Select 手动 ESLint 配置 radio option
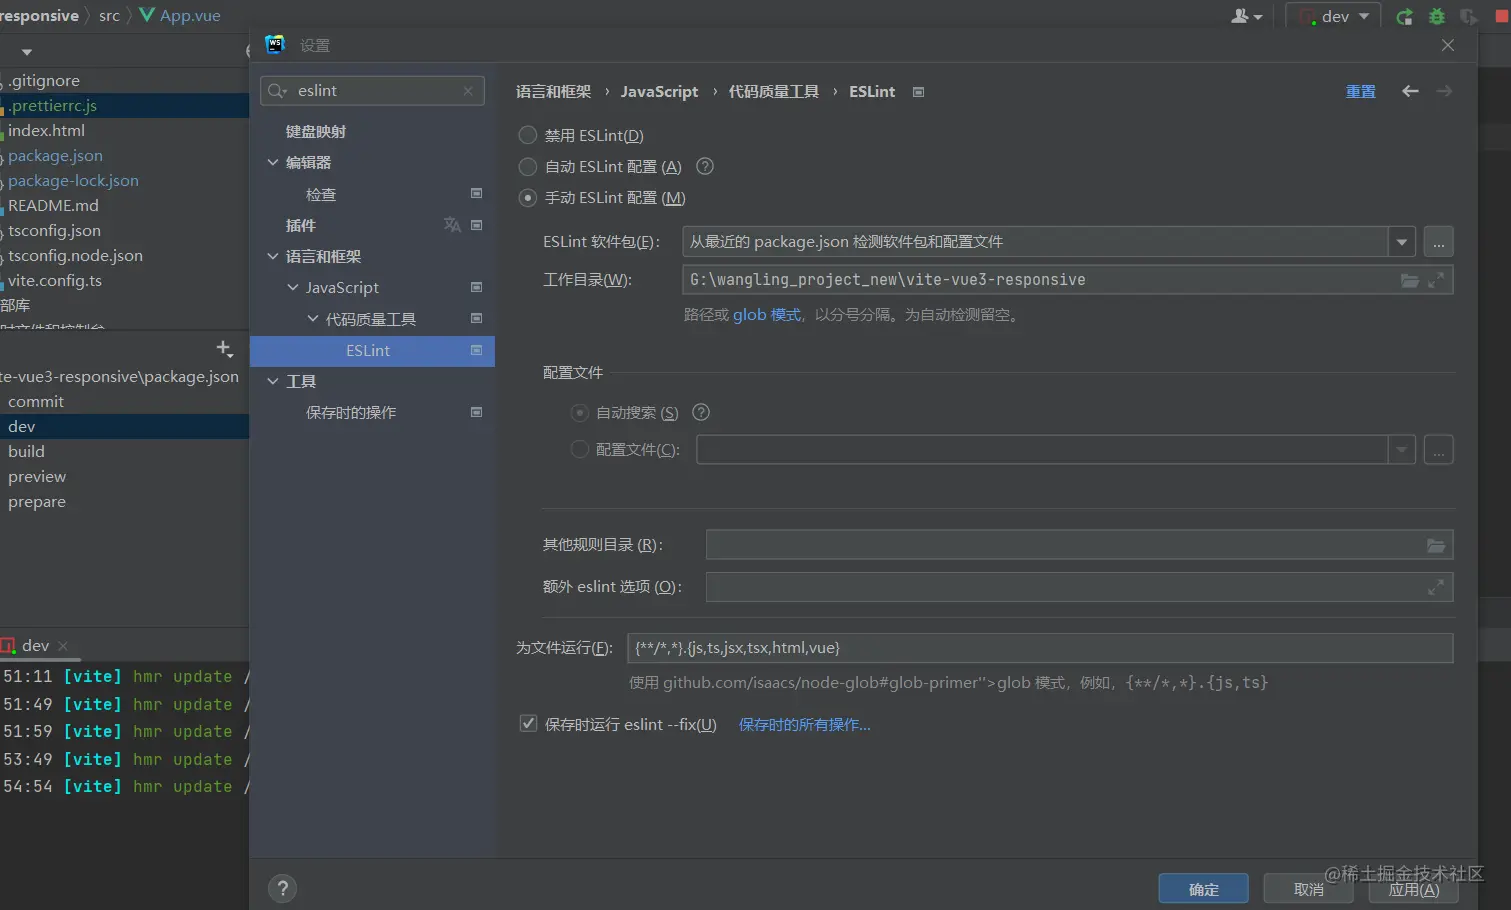Viewport: 1511px width, 910px height. tap(527, 198)
